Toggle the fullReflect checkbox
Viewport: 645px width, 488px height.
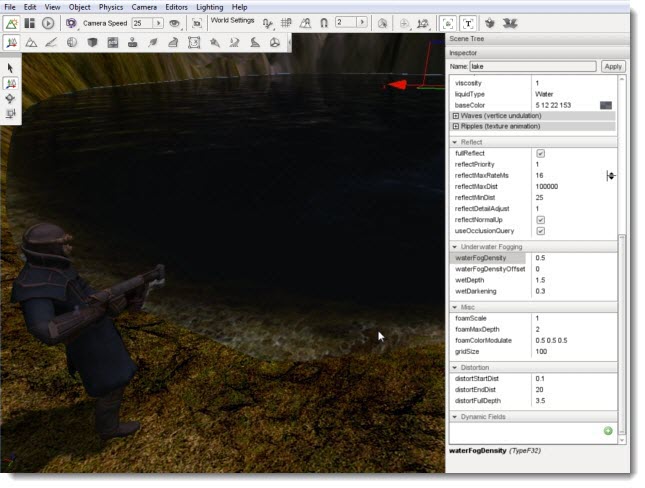pos(541,153)
